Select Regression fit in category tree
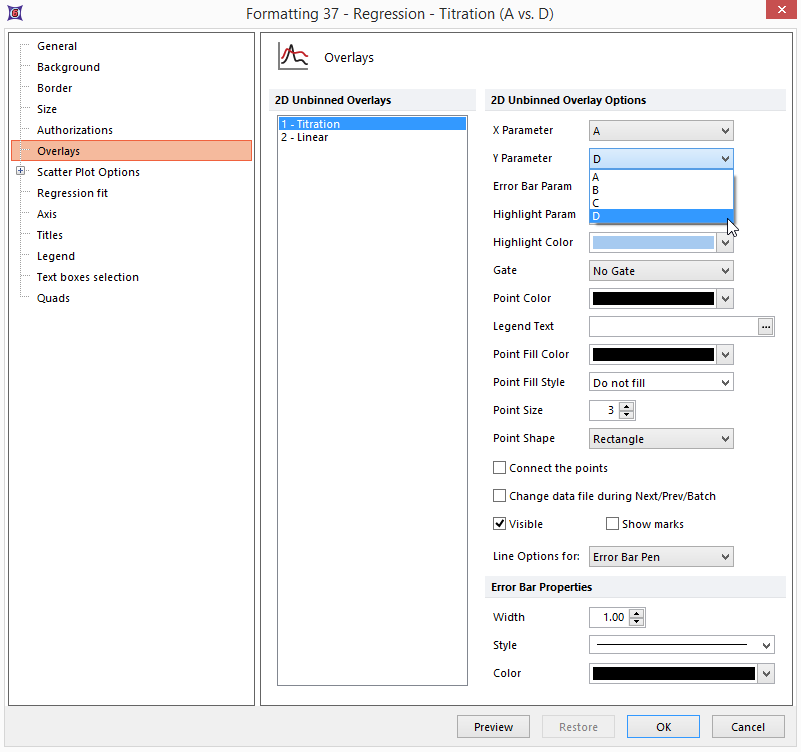801x752 pixels. click(x=72, y=193)
